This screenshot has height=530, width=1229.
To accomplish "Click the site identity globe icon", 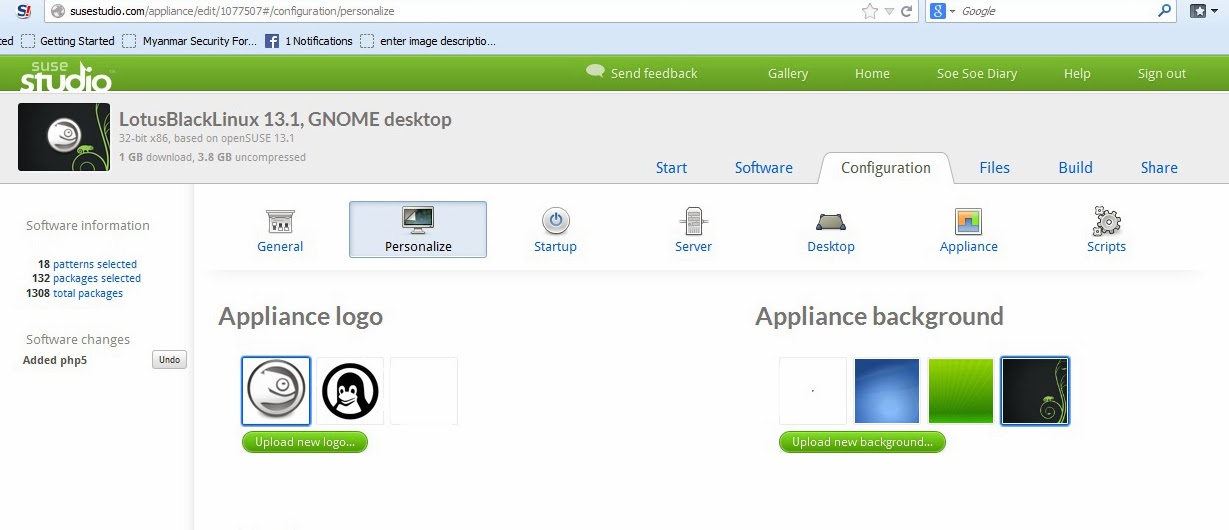I will (x=57, y=11).
